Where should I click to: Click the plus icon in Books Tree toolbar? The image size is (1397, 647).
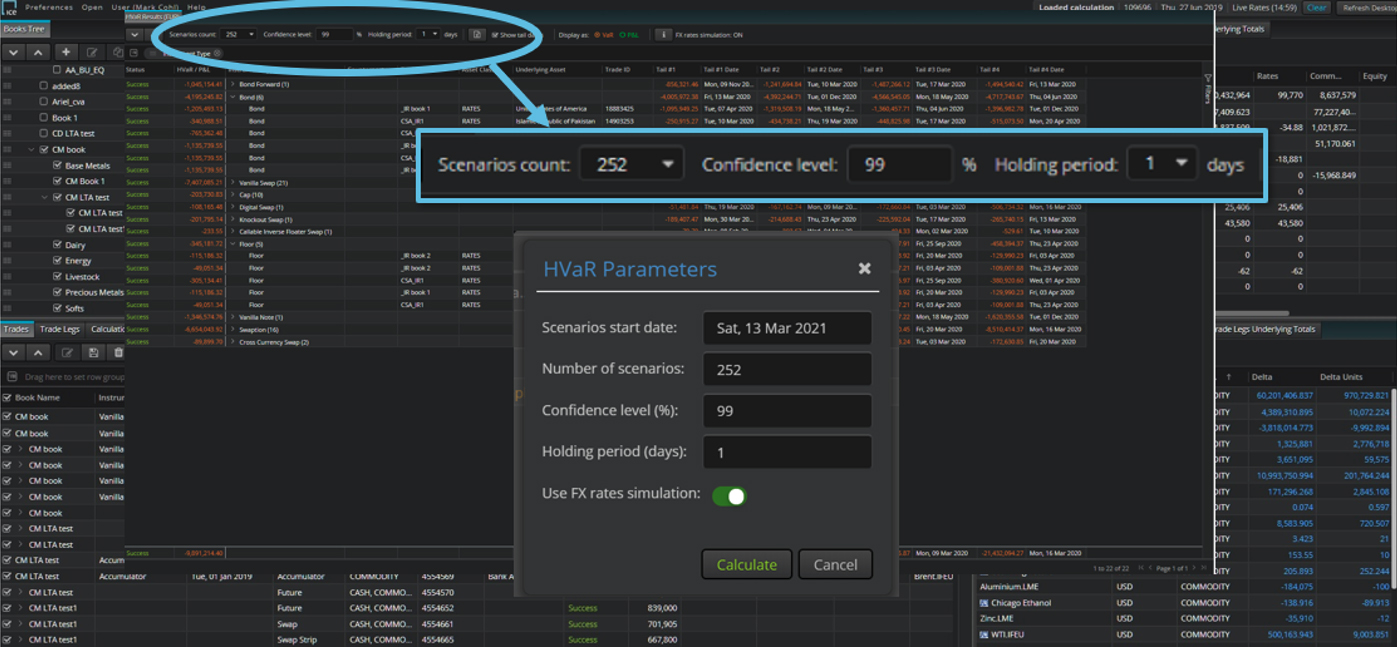(x=66, y=52)
